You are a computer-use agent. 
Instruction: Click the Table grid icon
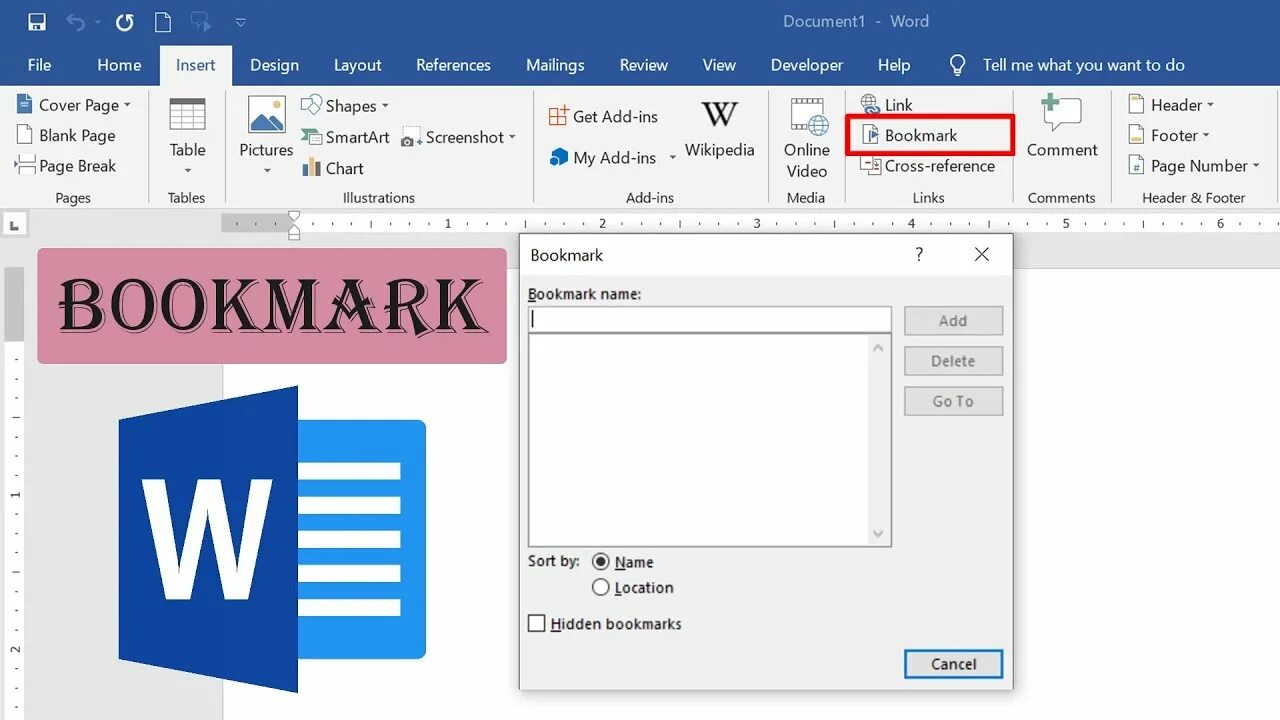click(187, 115)
